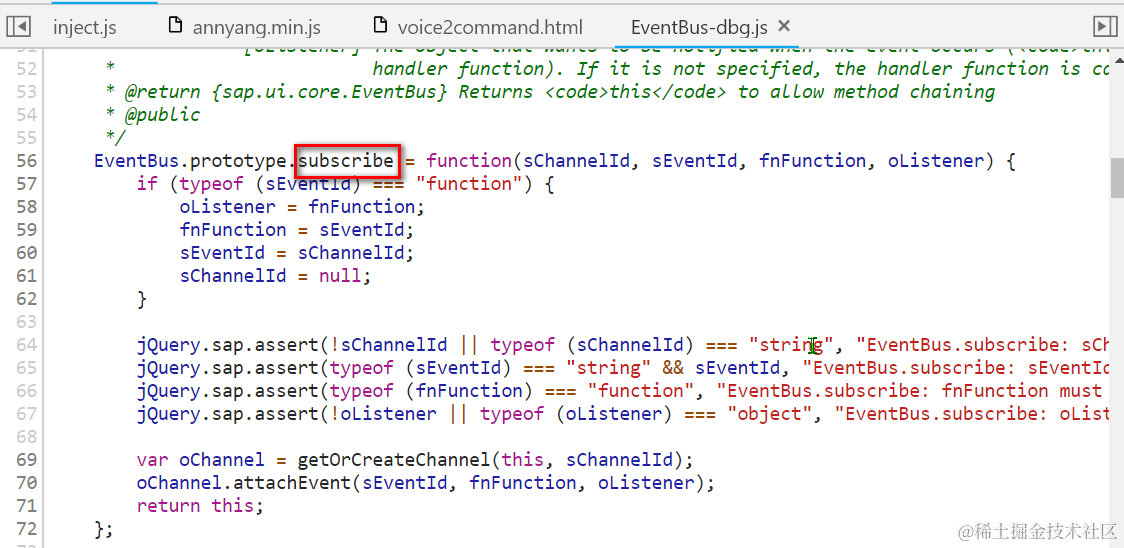Image resolution: width=1124 pixels, height=548 pixels.
Task: Set breakpoint on line number 72
Action: pyautogui.click(x=26, y=529)
